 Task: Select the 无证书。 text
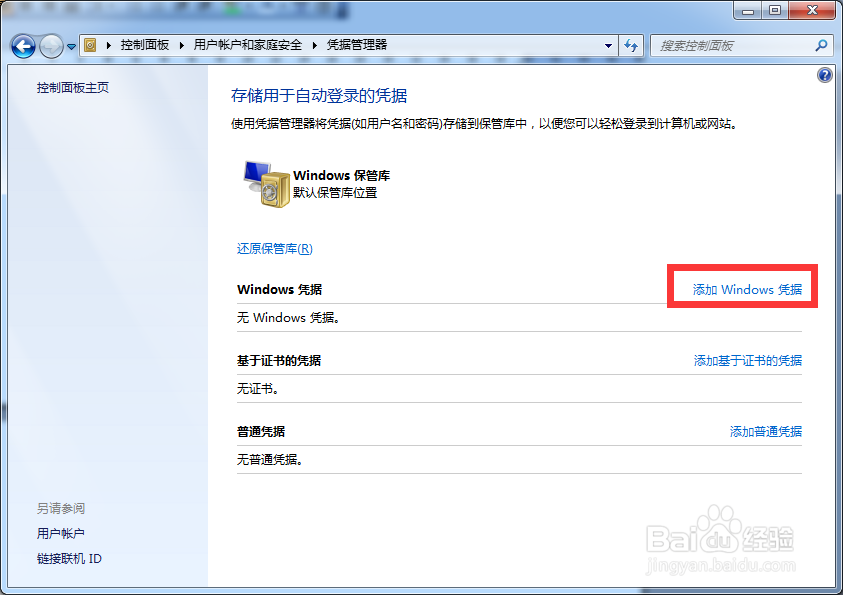tap(258, 389)
